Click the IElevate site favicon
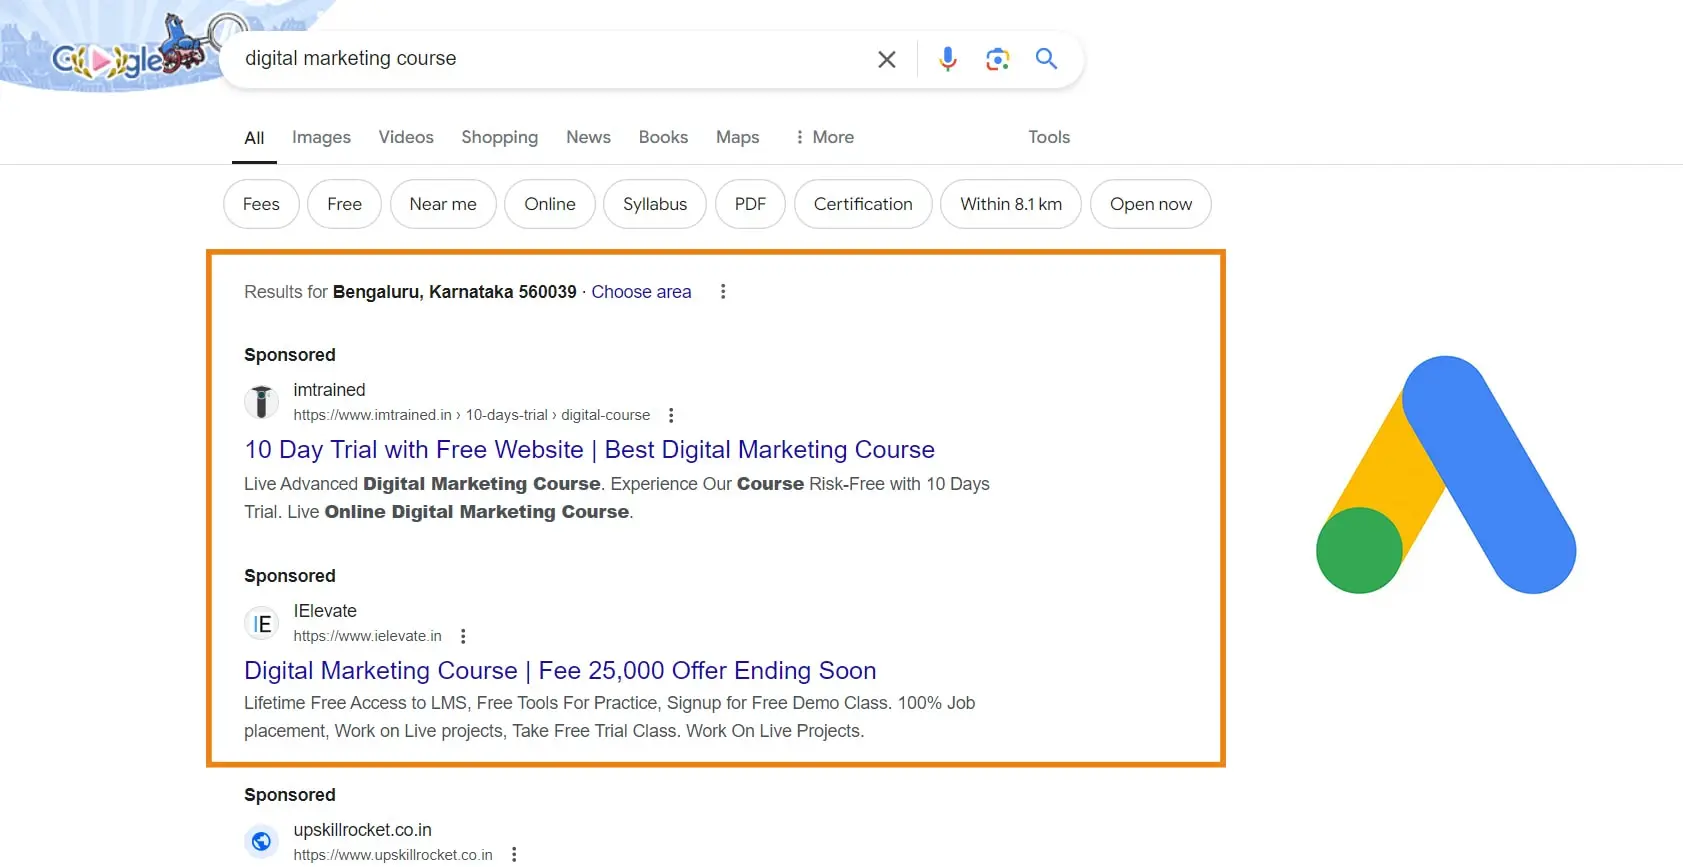The width and height of the screenshot is (1683, 867). click(261, 623)
